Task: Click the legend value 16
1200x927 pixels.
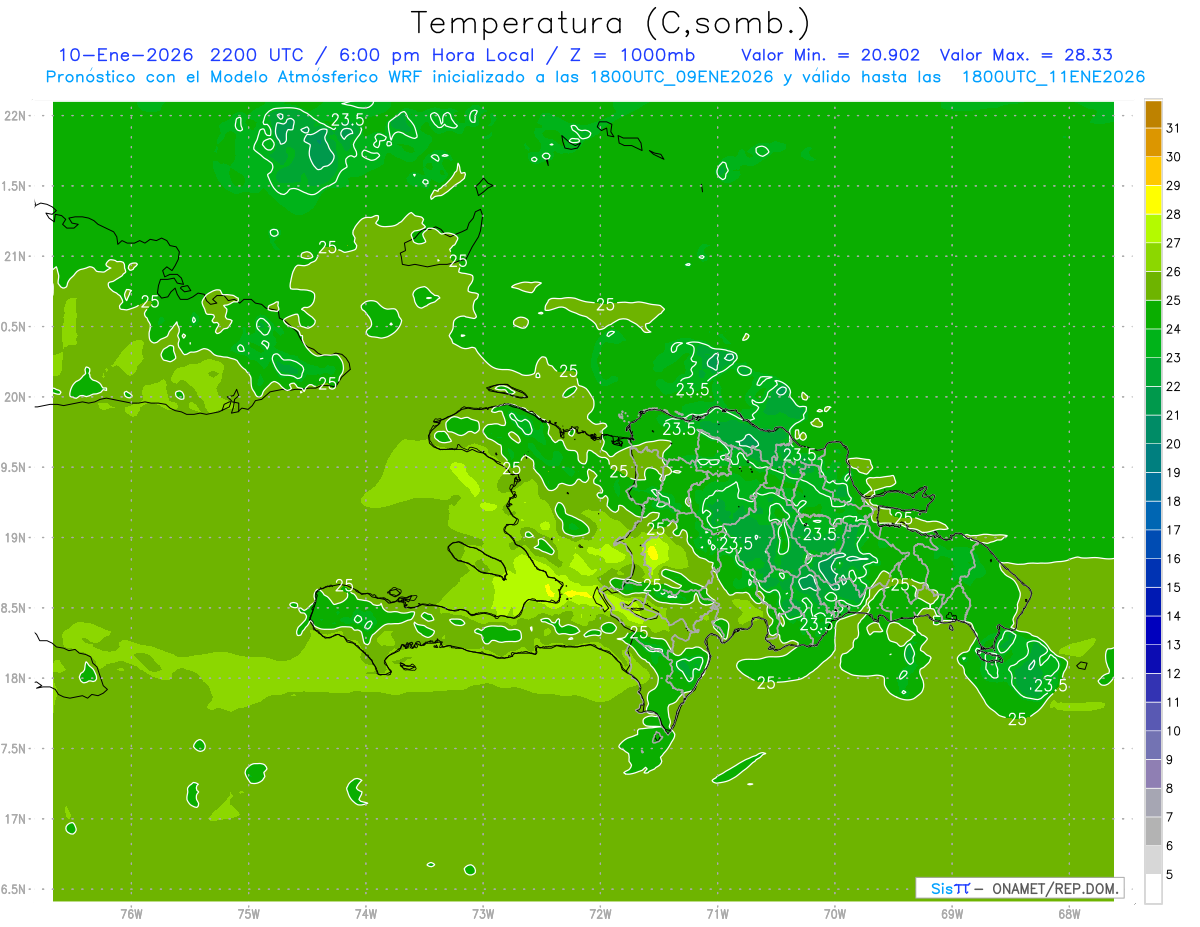Action: [1173, 558]
